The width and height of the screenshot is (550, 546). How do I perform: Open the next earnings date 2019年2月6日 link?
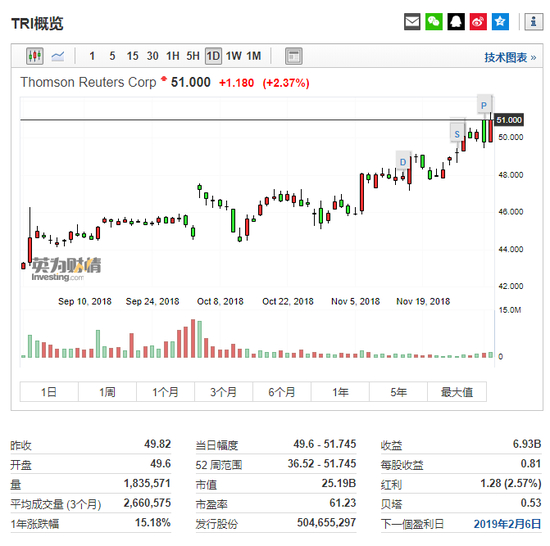[507, 524]
